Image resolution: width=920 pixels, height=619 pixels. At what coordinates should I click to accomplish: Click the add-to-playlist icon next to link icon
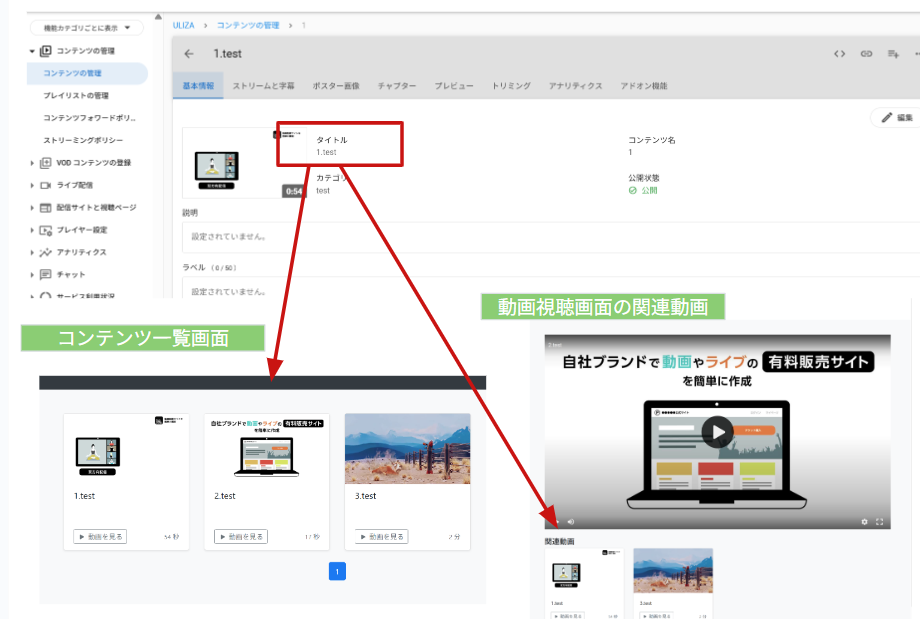[893, 53]
